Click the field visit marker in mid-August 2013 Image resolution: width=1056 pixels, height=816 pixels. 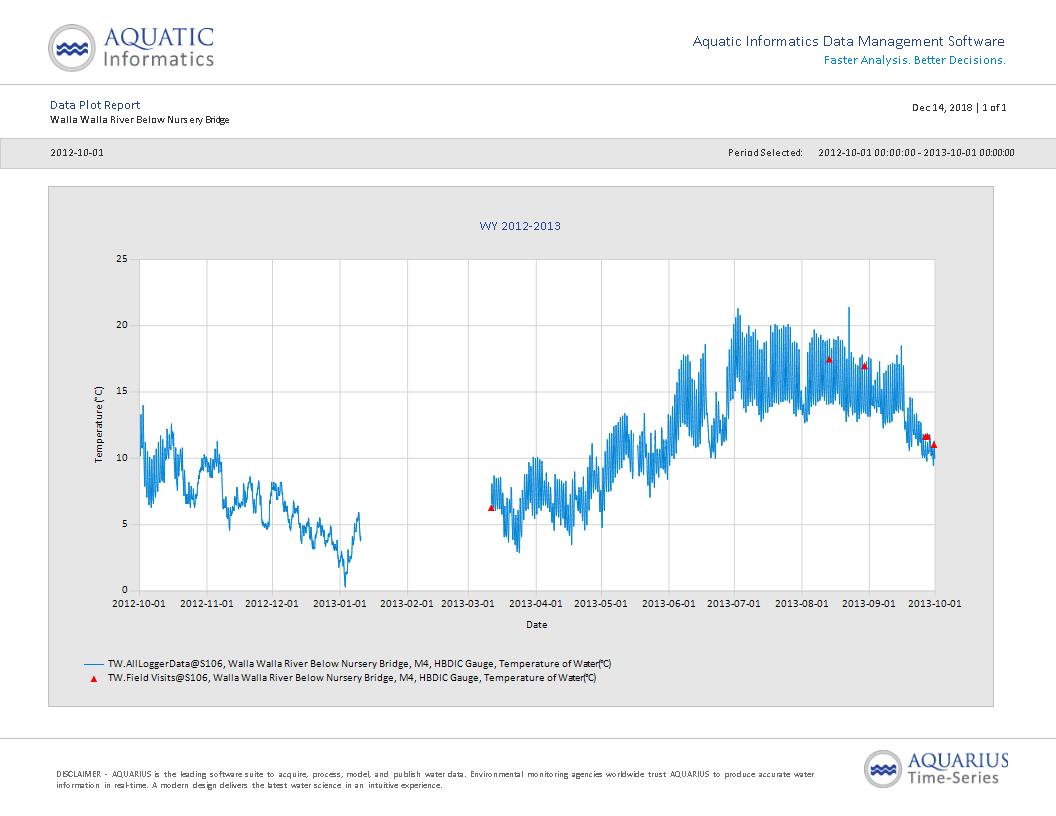[x=829, y=360]
